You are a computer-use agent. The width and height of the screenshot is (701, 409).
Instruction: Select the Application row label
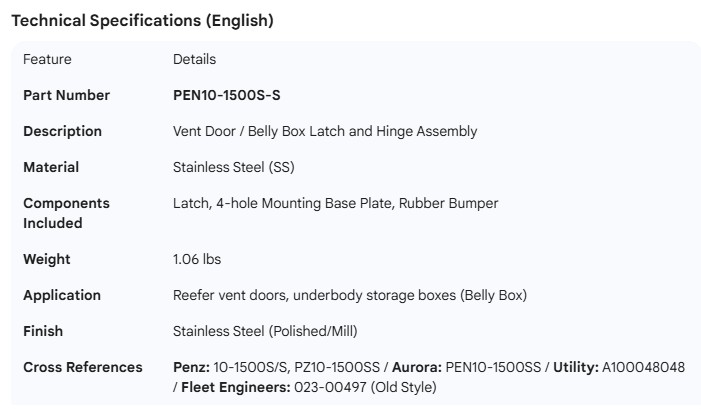point(62,295)
